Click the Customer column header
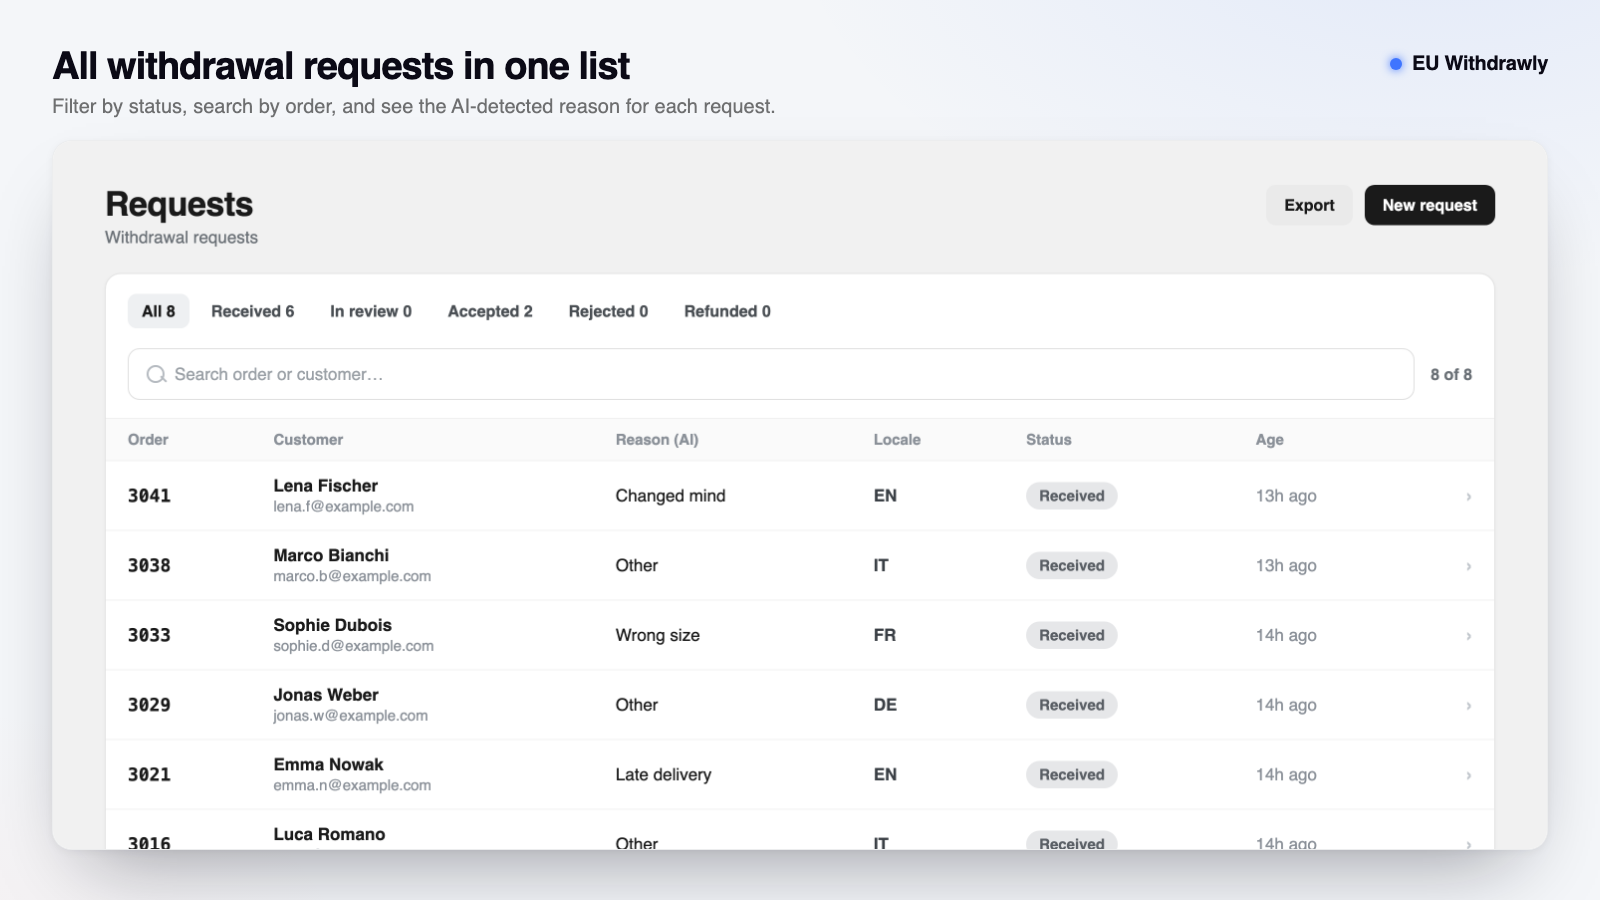 pyautogui.click(x=308, y=439)
